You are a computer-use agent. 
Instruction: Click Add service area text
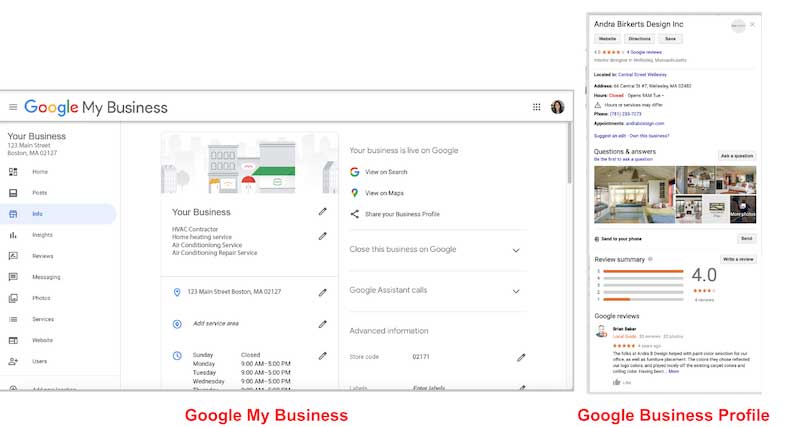click(216, 324)
